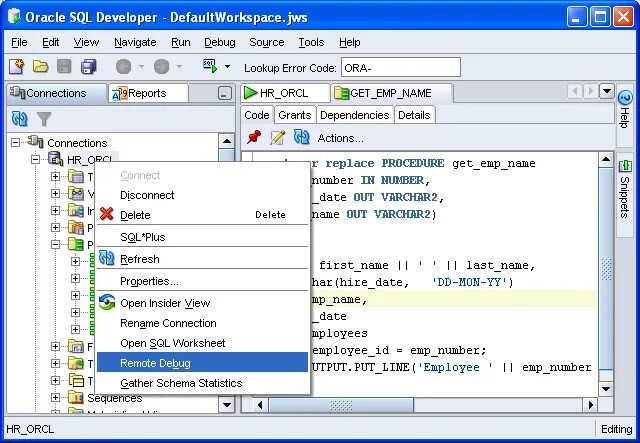This screenshot has width=640, height=443.
Task: Choose Rename Connection from context menu
Action: [x=202, y=323]
